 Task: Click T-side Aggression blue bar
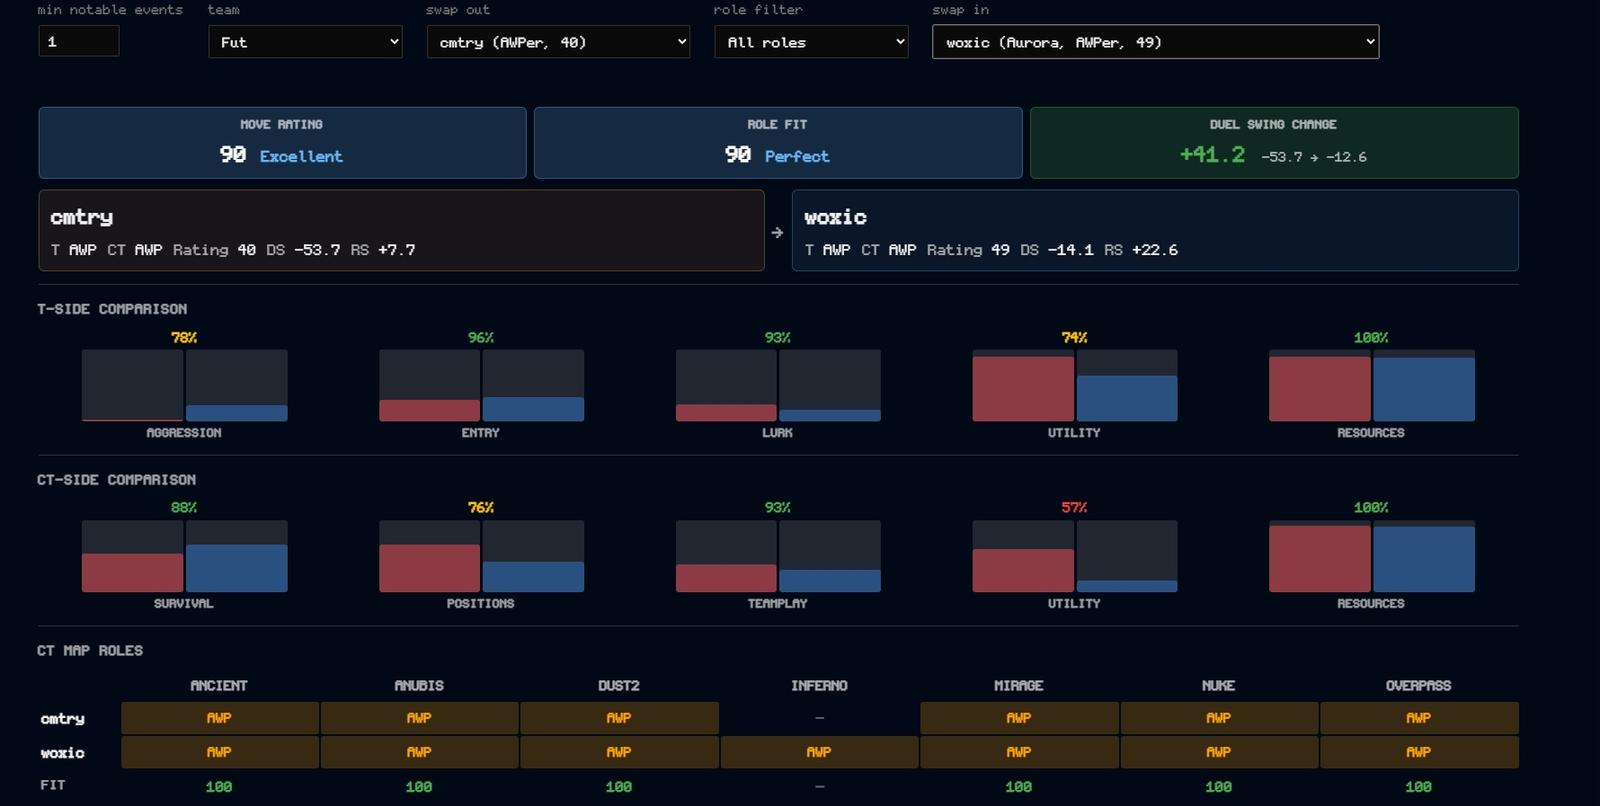(236, 413)
